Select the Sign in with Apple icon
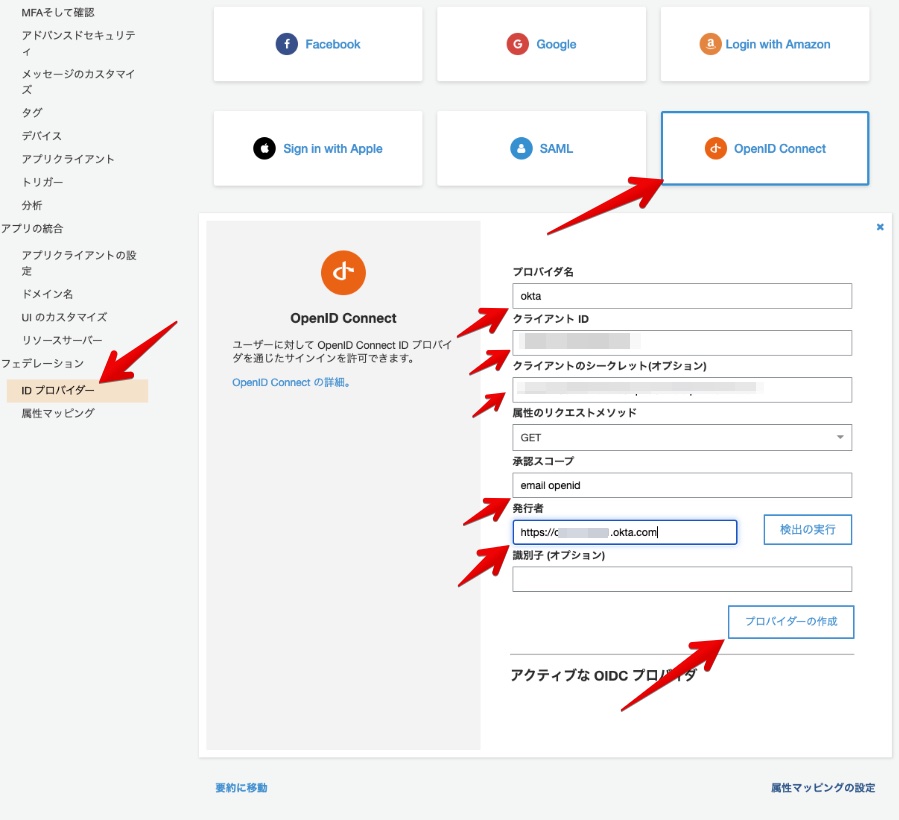 pos(263,147)
